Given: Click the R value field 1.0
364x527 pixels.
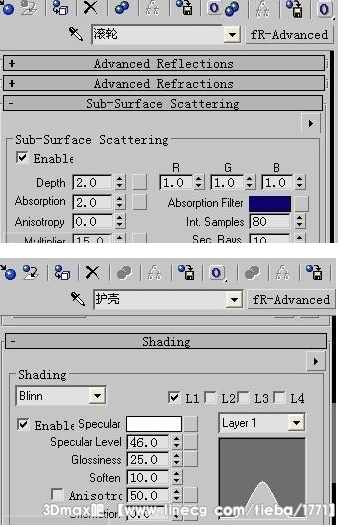Looking at the screenshot, I should pos(176,183).
